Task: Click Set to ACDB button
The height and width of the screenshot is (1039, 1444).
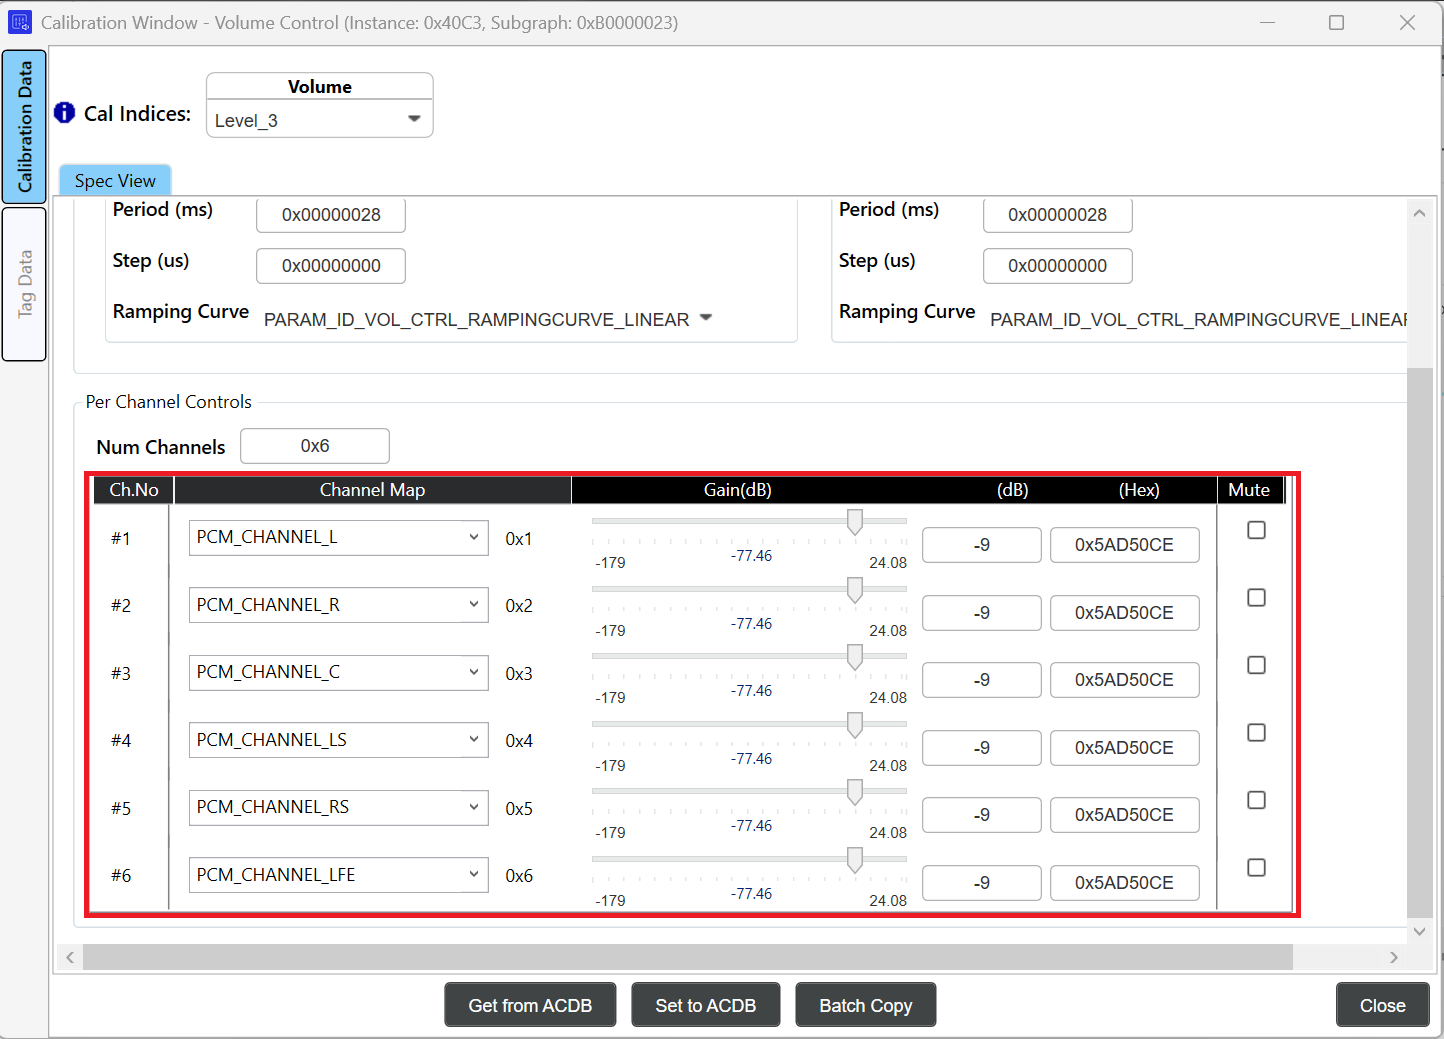Action: pos(705,1005)
